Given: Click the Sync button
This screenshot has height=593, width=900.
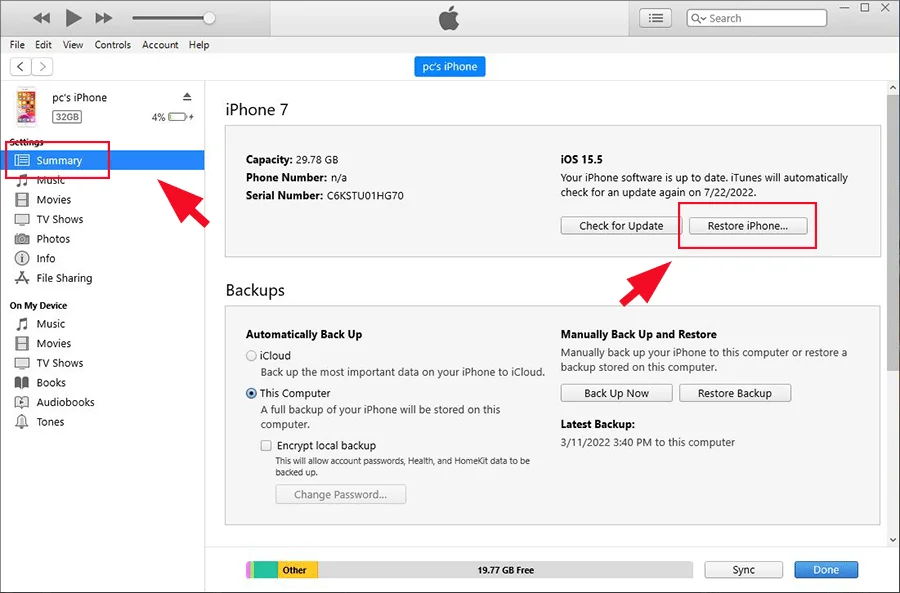Looking at the screenshot, I should (x=743, y=569).
